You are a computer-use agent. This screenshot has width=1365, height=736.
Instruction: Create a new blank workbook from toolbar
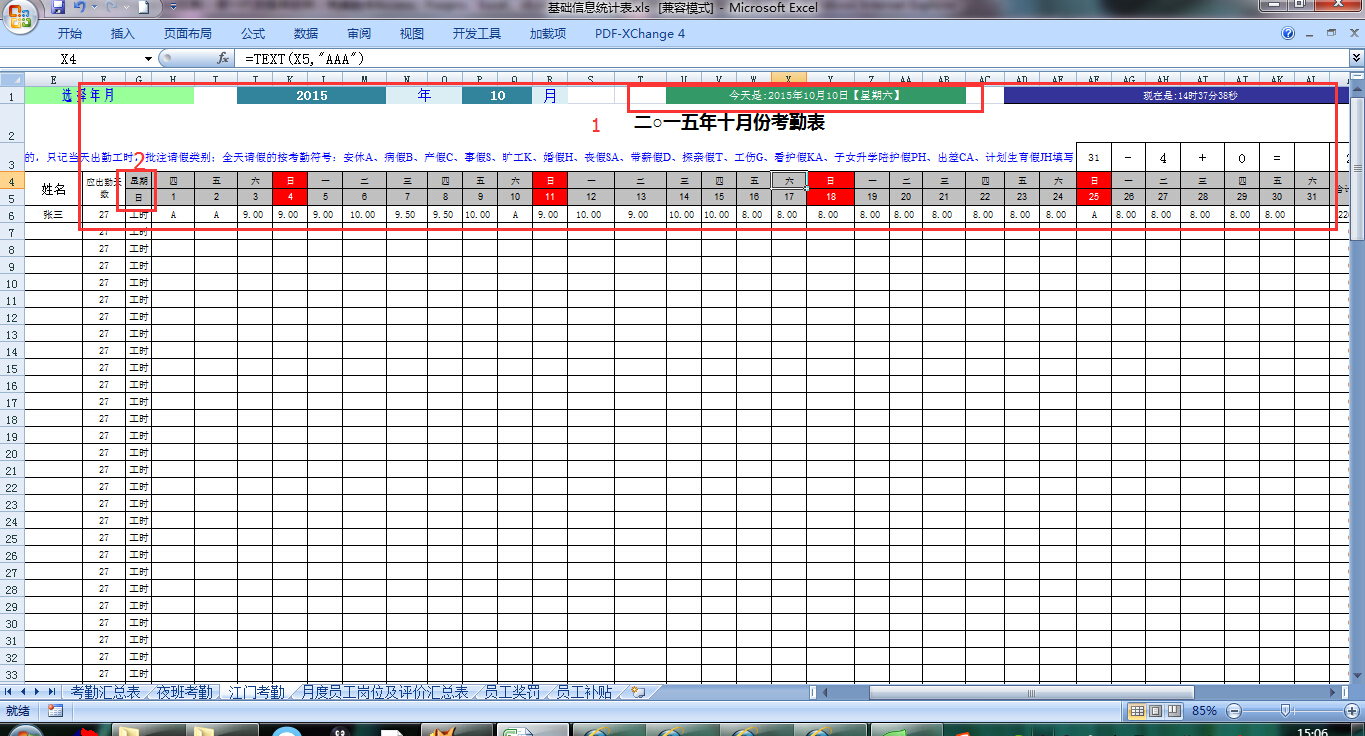click(x=143, y=8)
